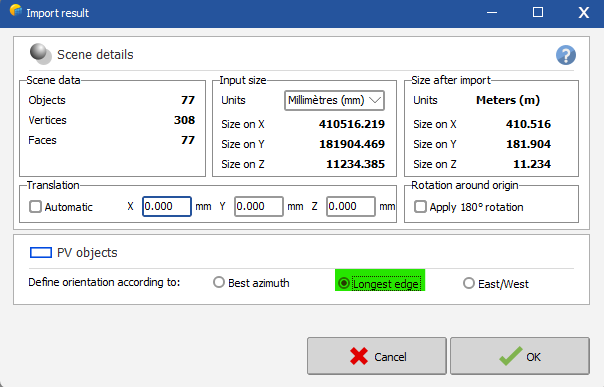
Task: Click the PV objects heading
Action: click(x=87, y=253)
